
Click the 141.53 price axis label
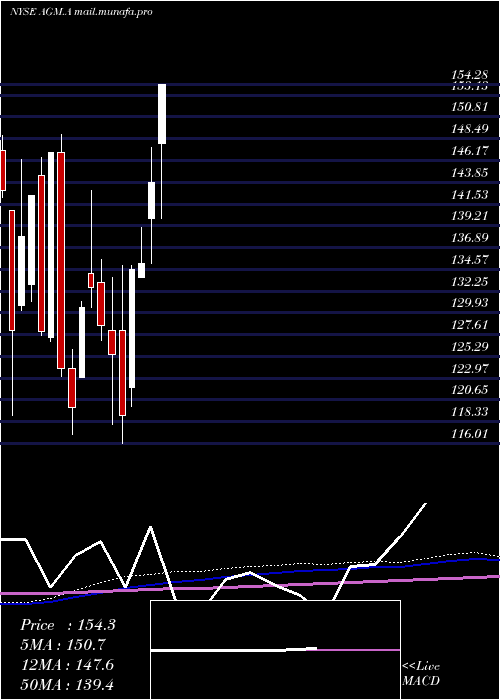468,195
